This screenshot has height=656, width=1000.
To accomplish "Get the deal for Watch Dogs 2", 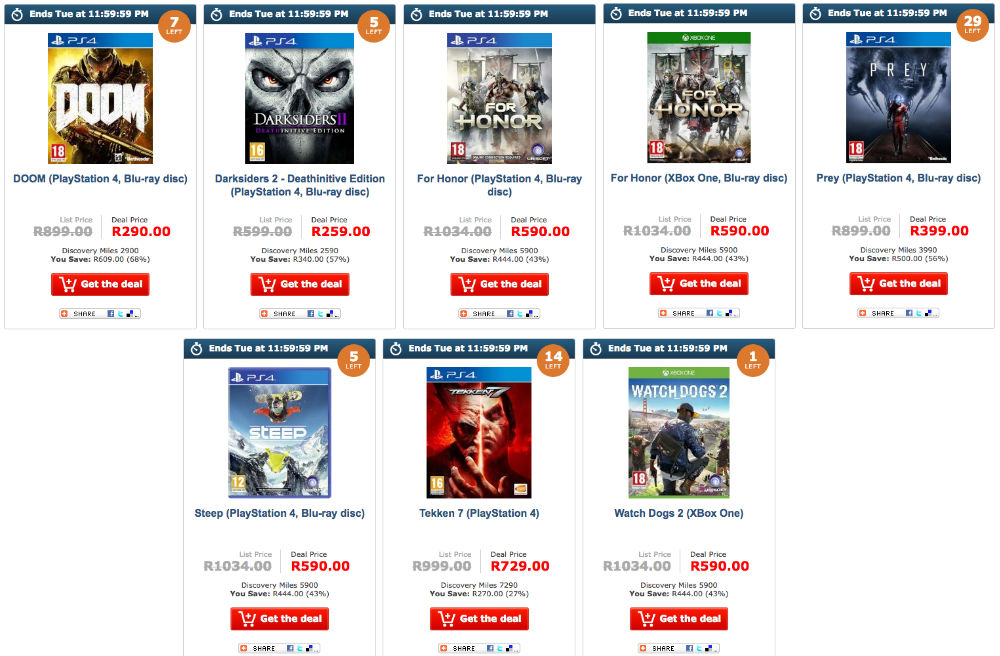I will [x=679, y=619].
